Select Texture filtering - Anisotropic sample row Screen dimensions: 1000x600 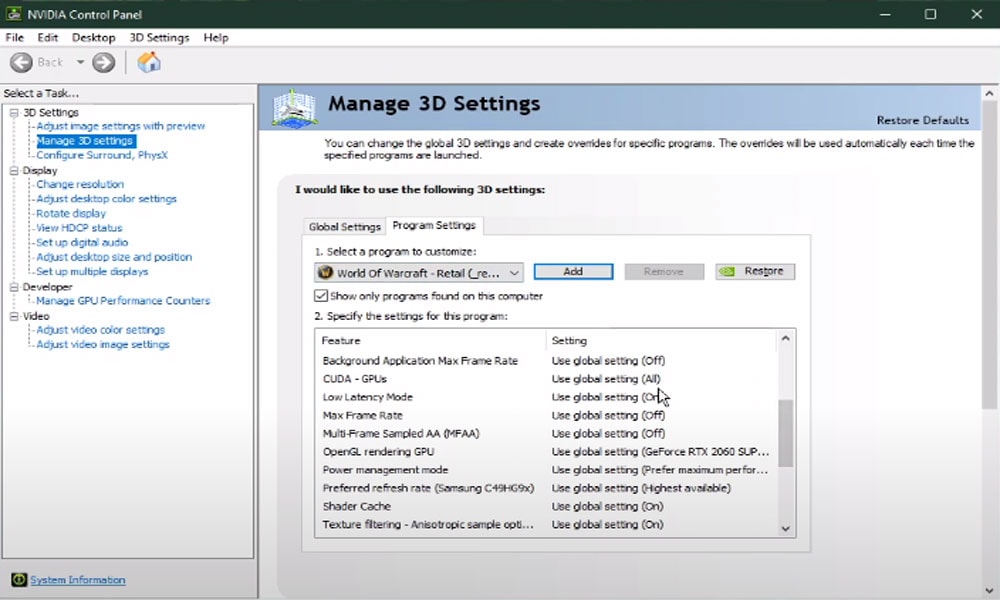546,524
